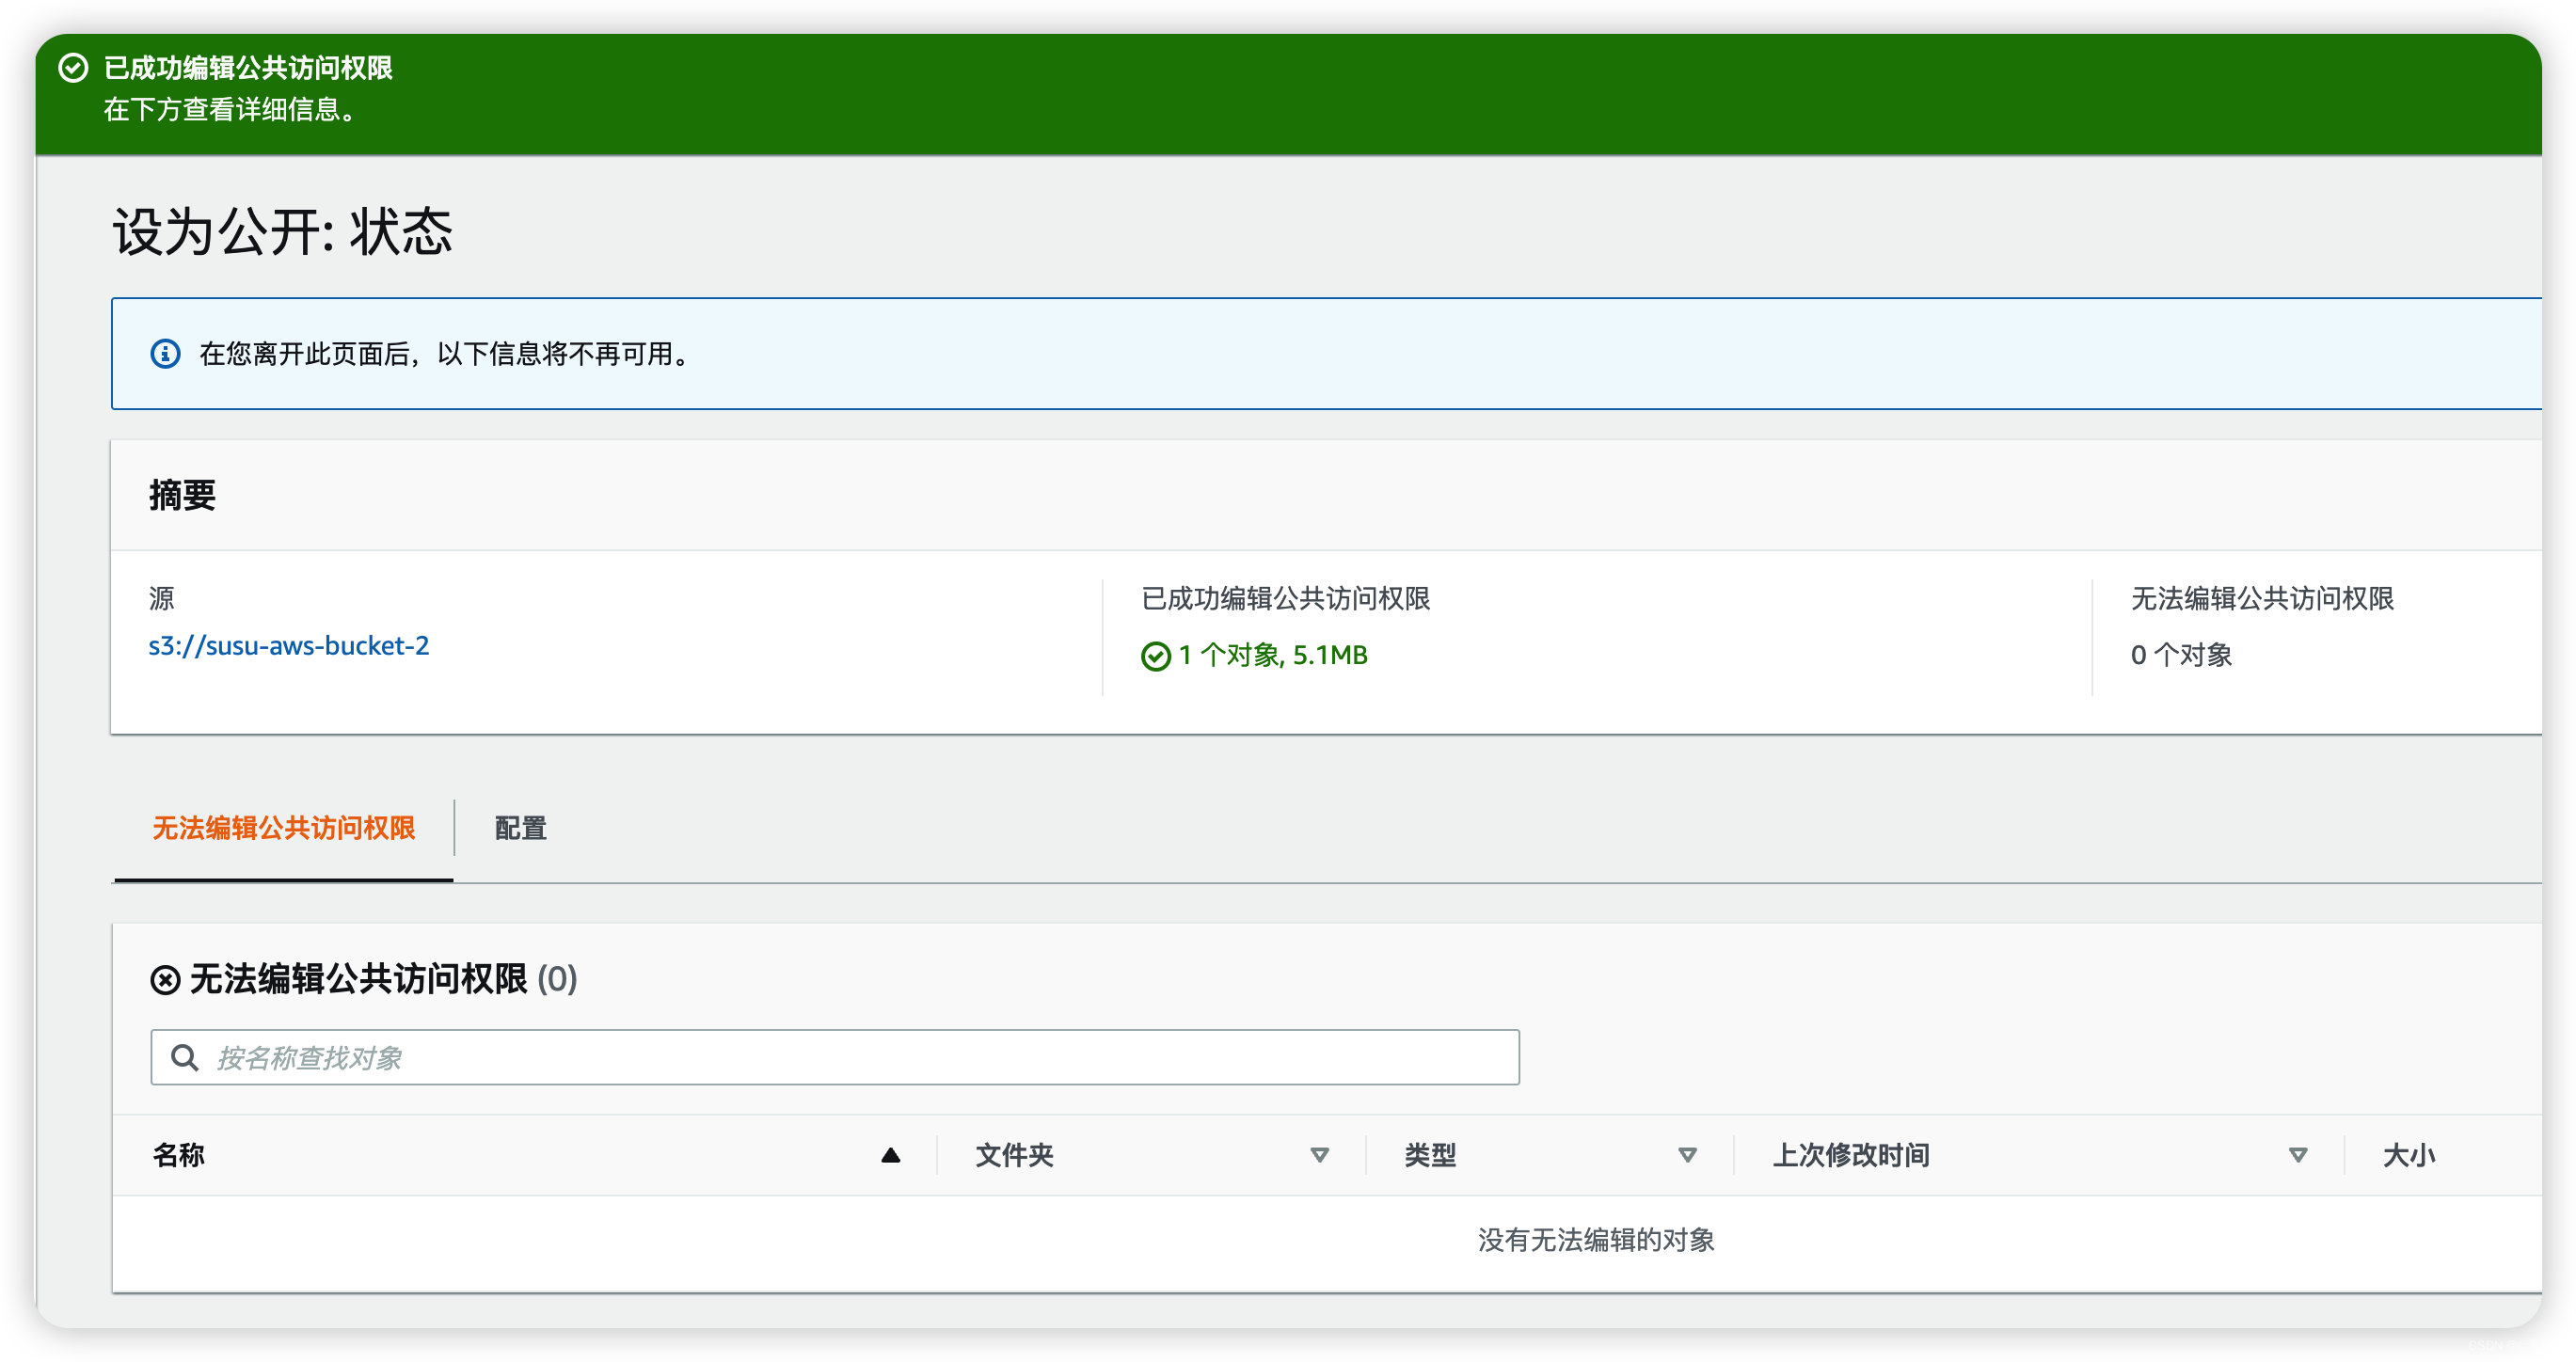Focus the 按名称查找对象 search field
Viewport: 2576px width, 1362px height.
point(835,1058)
